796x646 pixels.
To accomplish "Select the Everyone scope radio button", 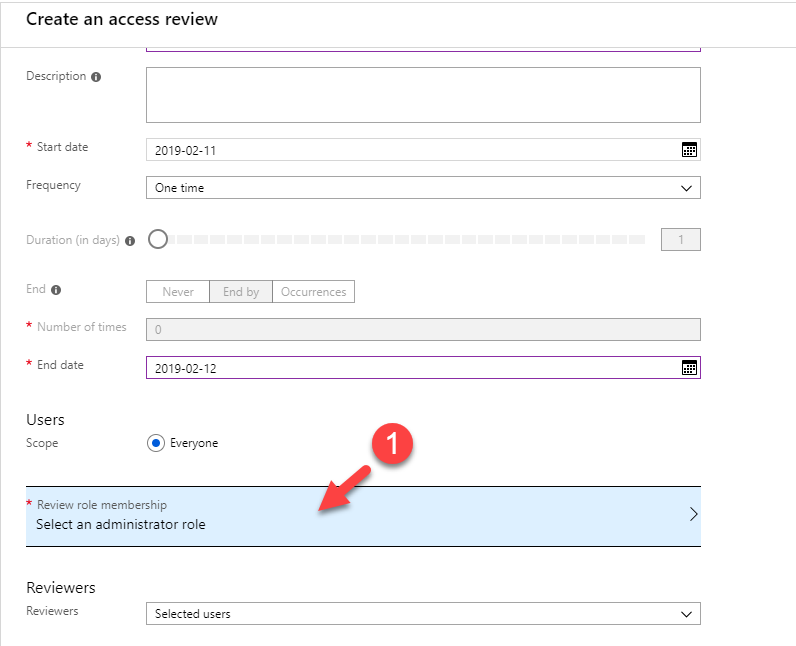I will point(156,443).
